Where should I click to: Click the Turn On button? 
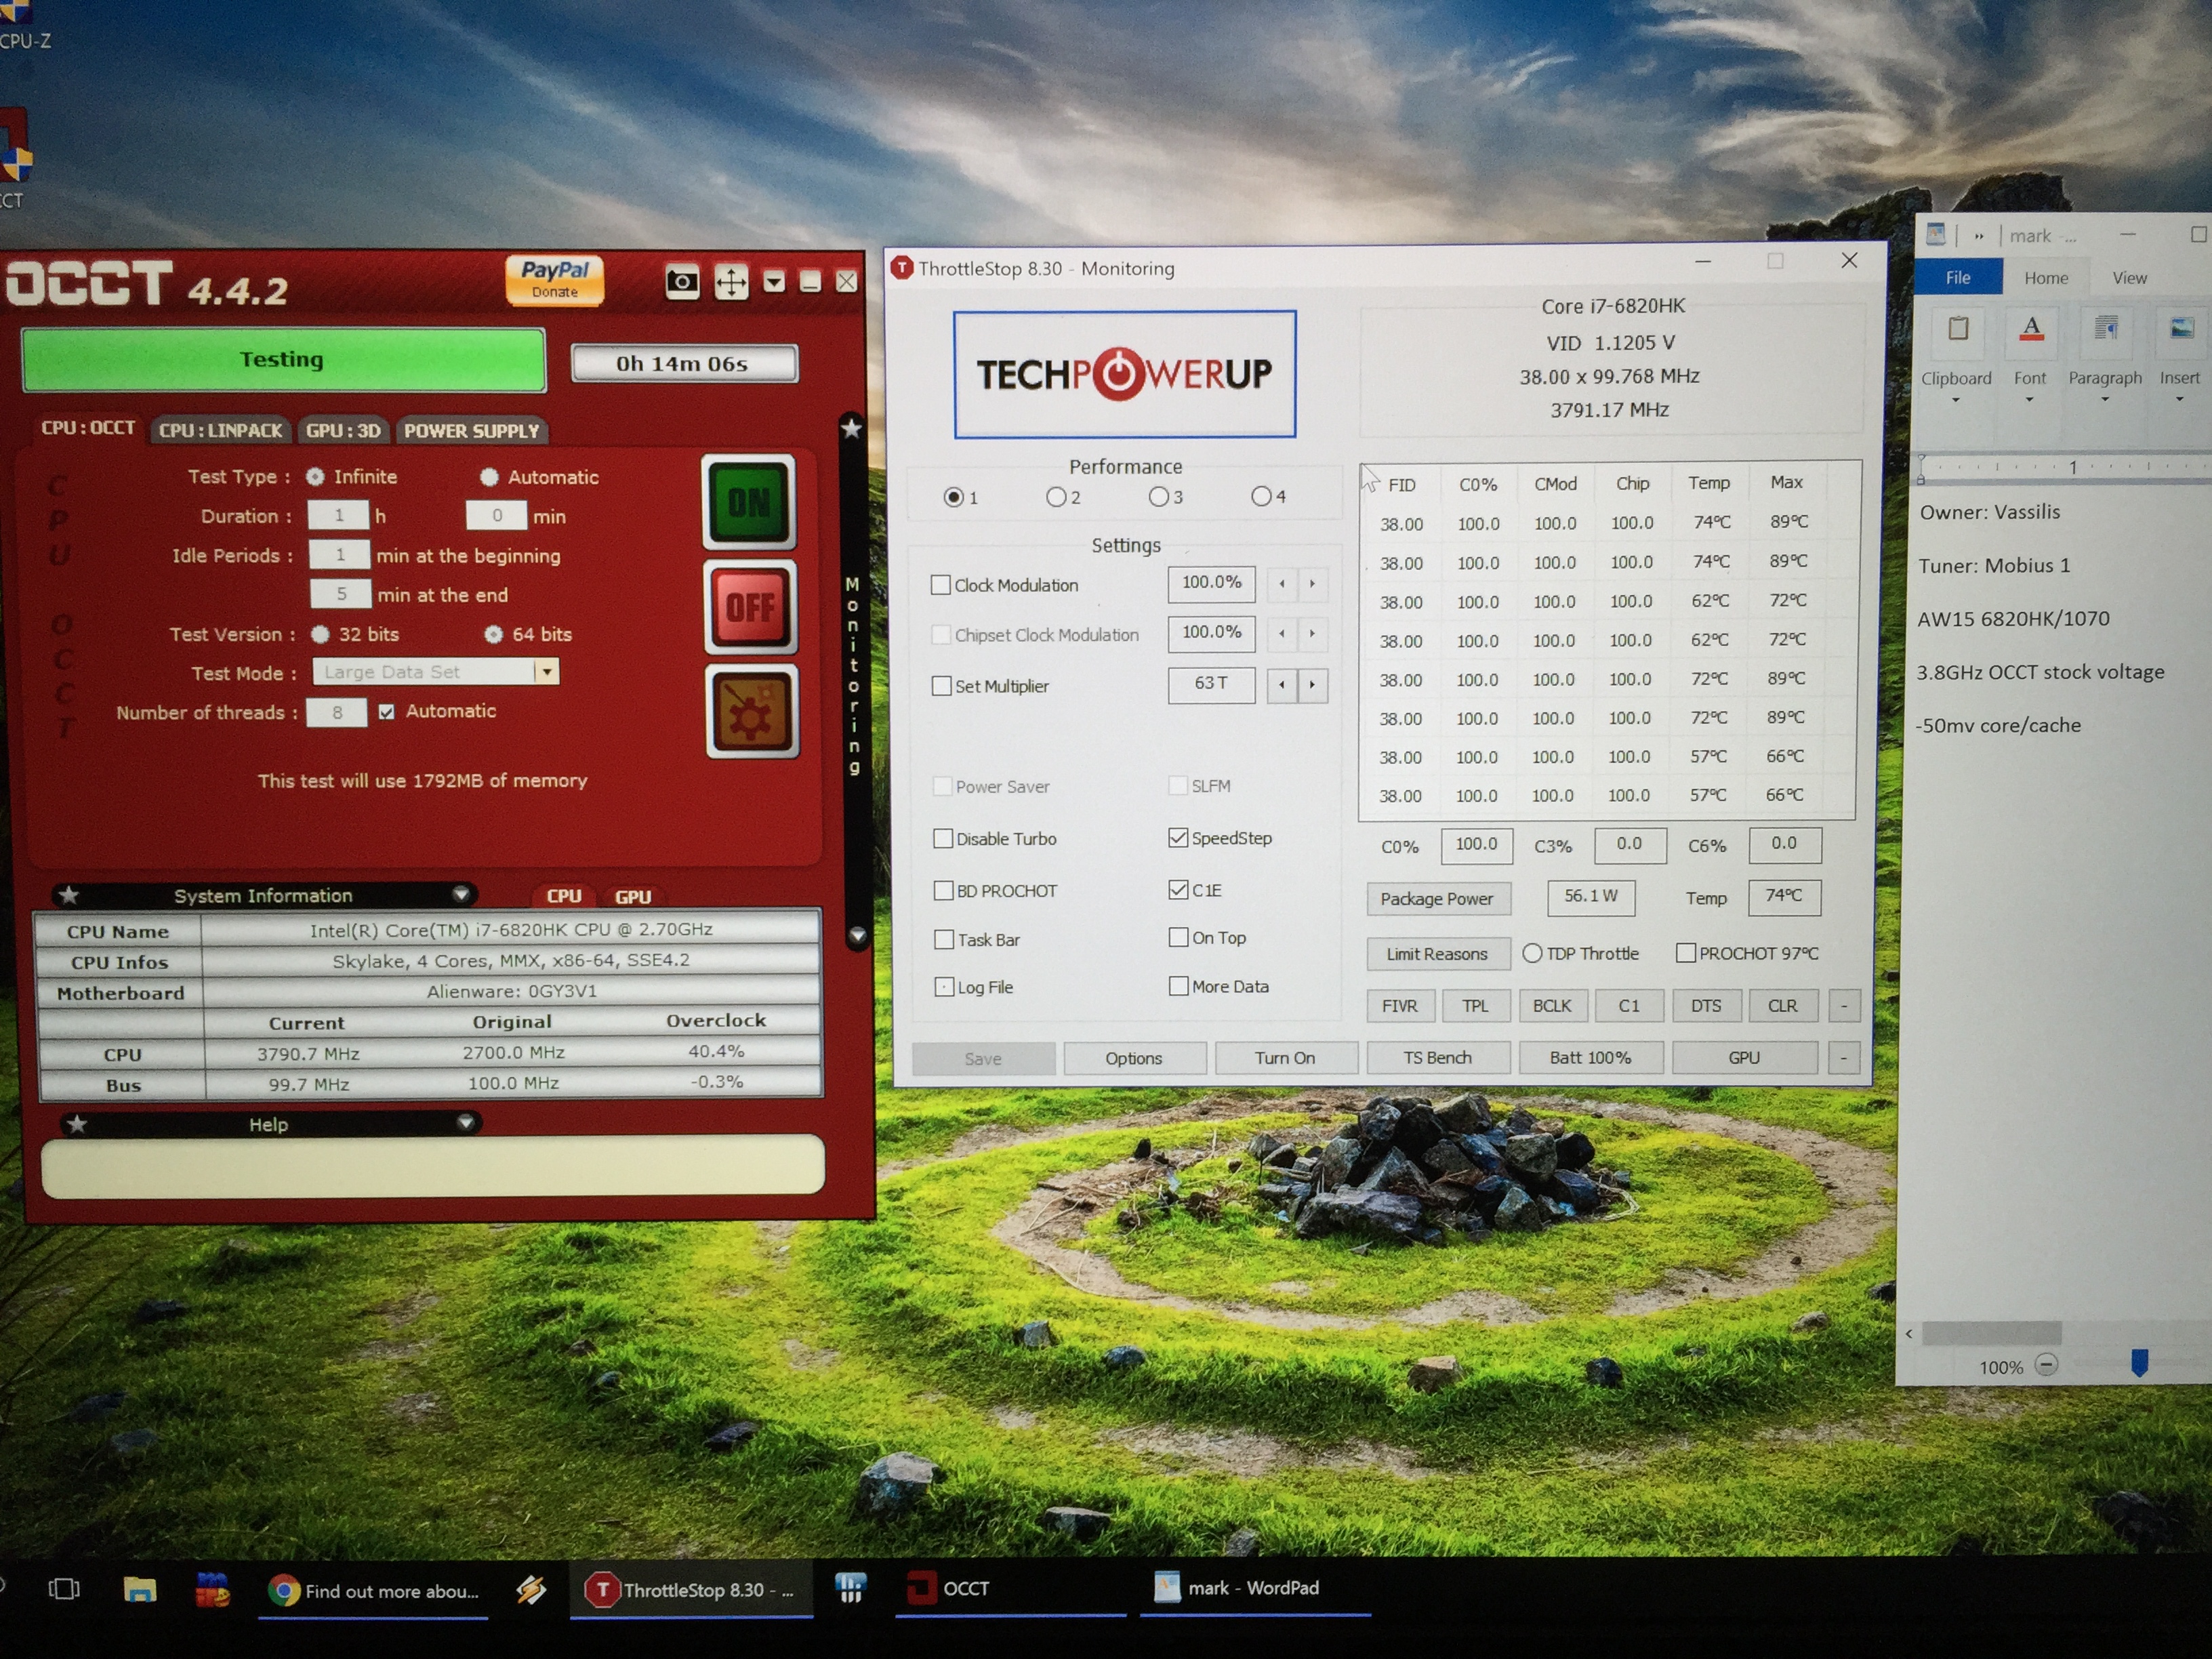(x=1285, y=1058)
